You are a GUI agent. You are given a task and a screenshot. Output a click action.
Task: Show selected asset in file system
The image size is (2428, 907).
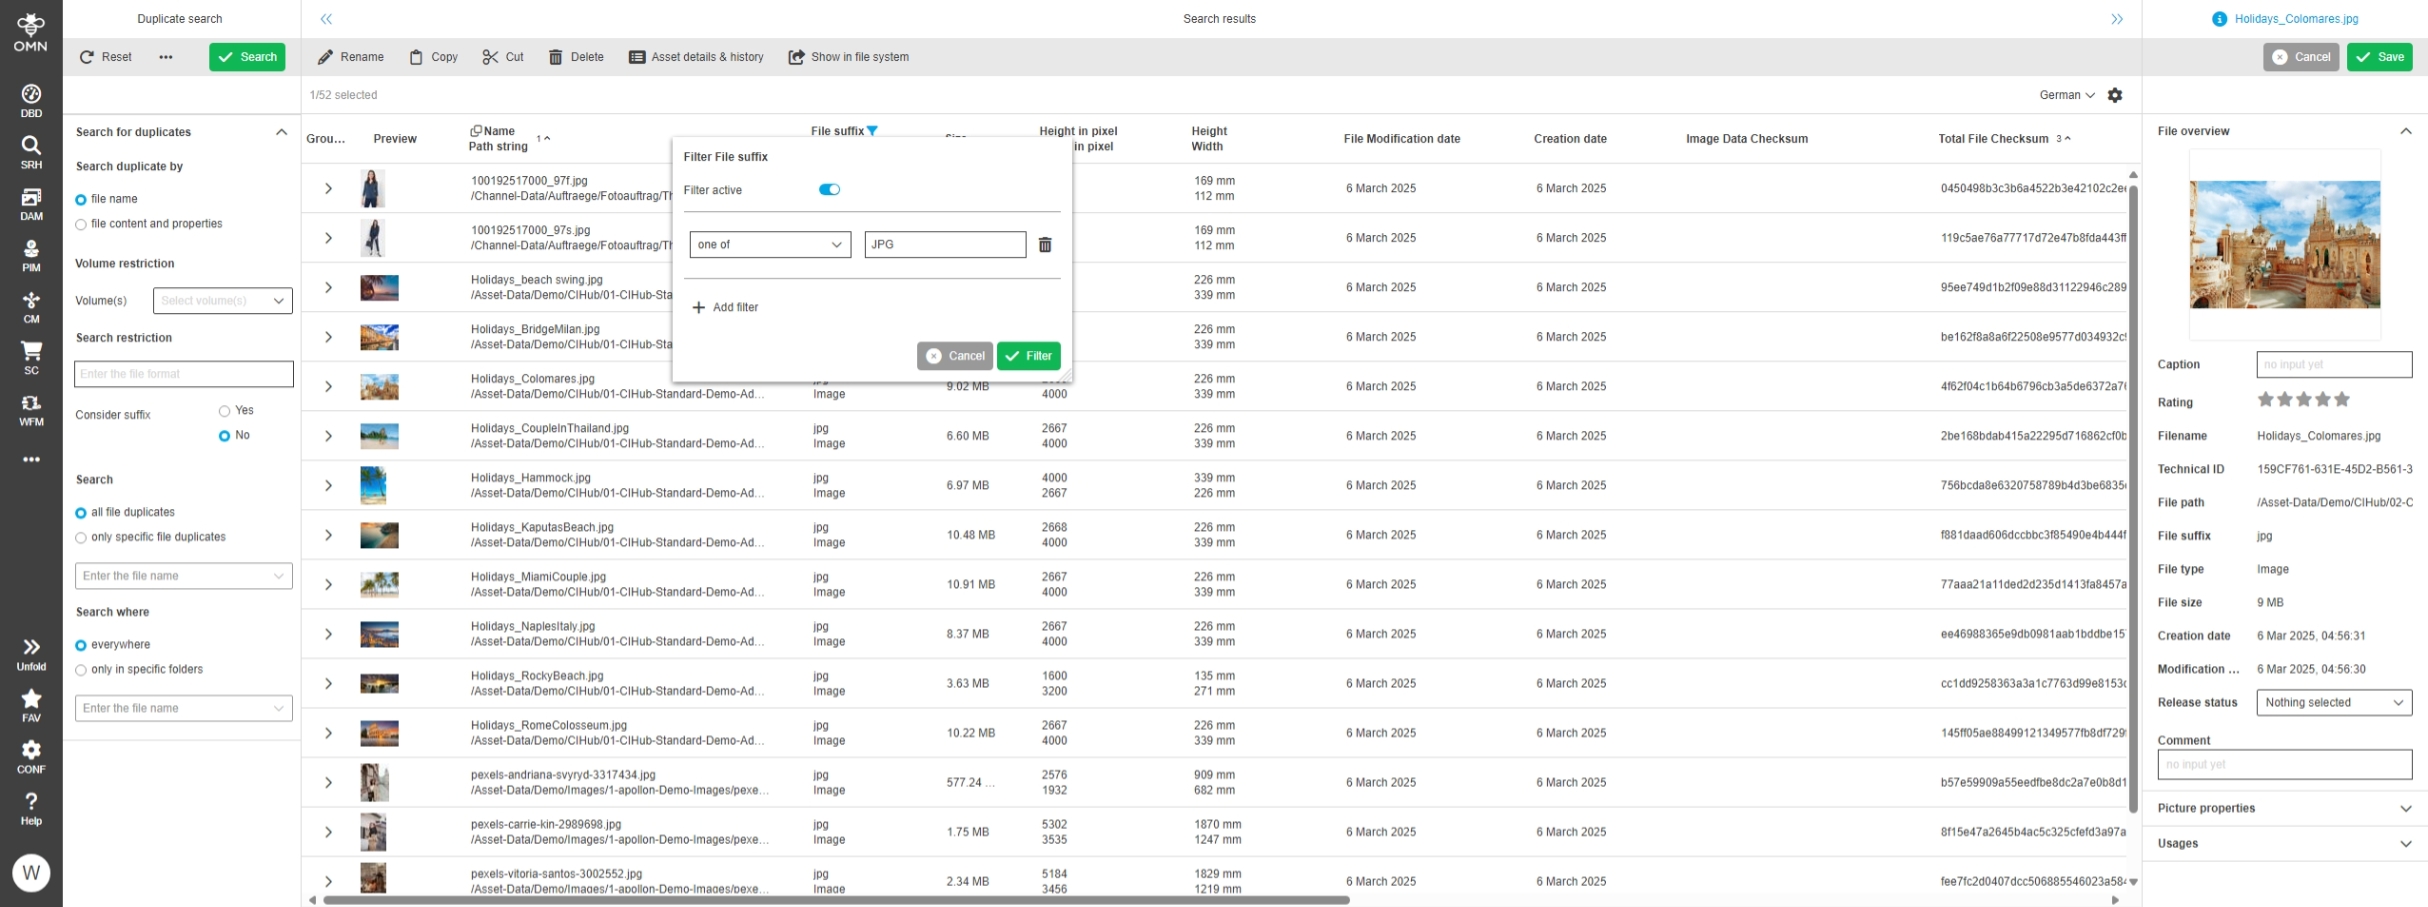(849, 57)
